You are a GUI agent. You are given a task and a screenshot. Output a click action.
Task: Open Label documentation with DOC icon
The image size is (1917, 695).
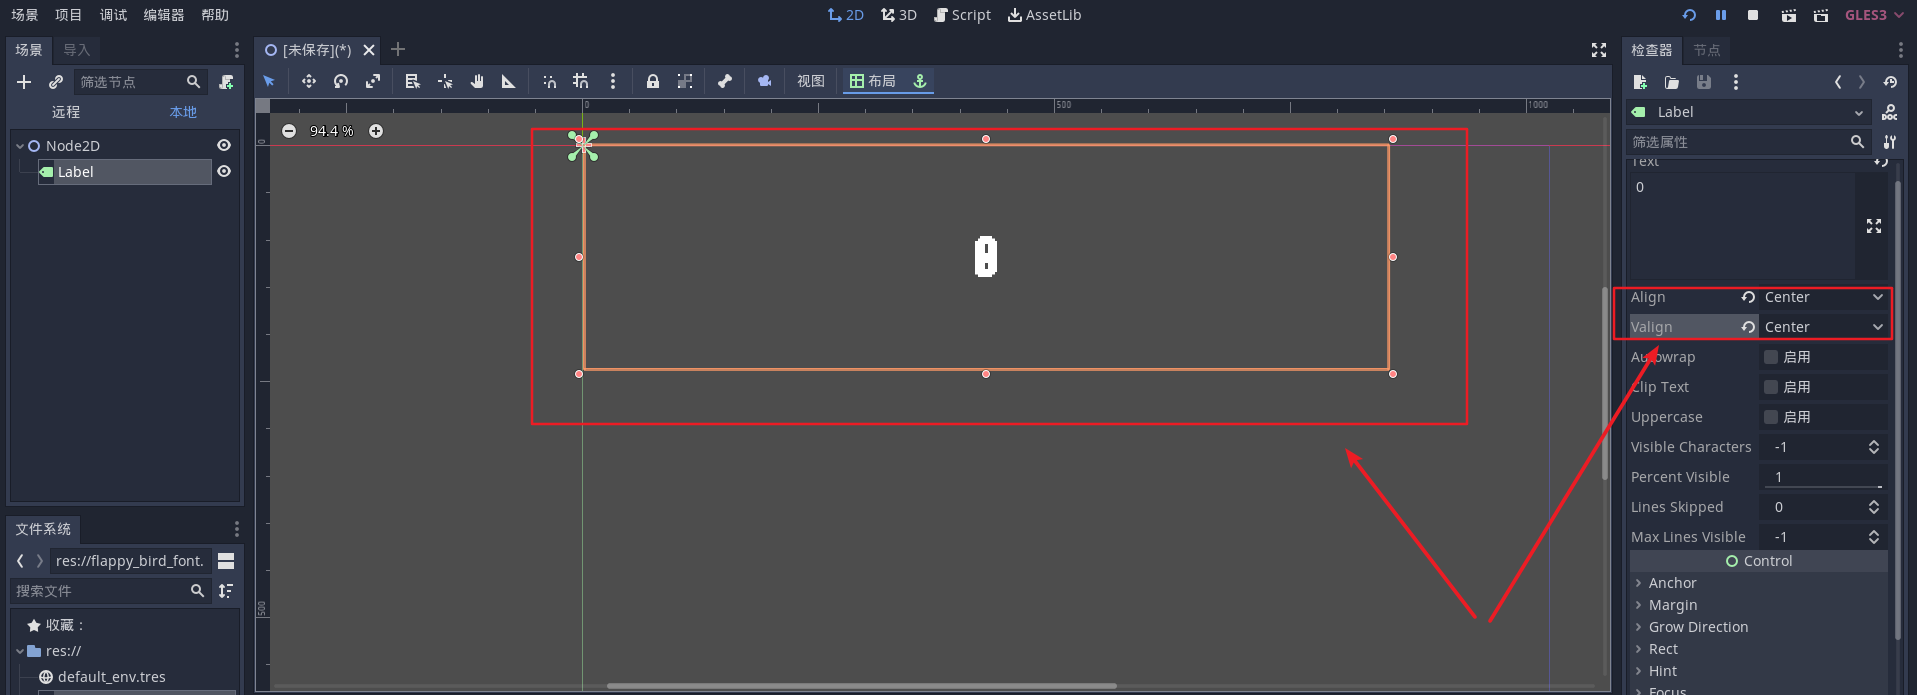(x=1890, y=112)
